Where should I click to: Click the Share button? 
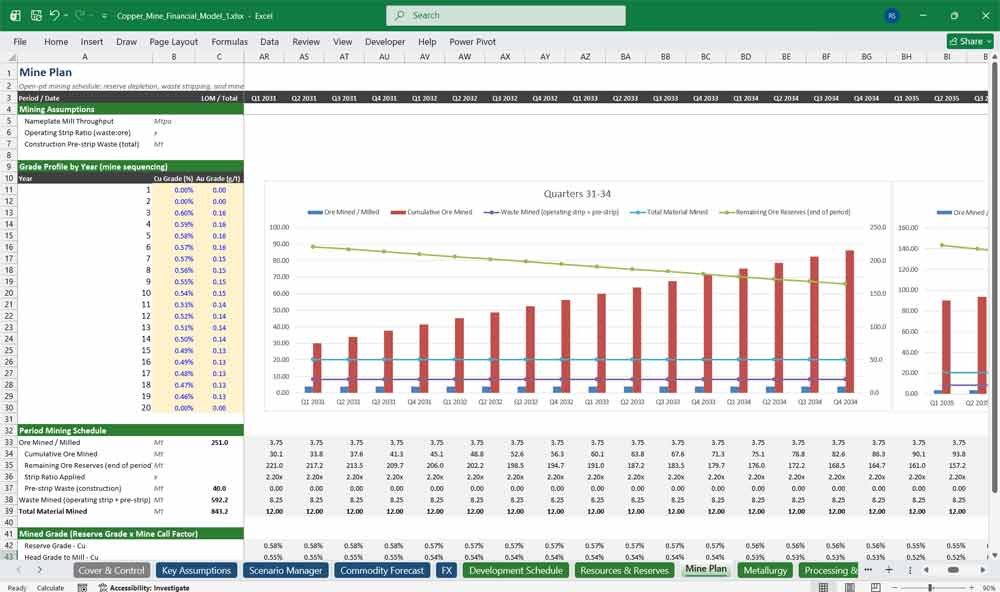click(970, 41)
